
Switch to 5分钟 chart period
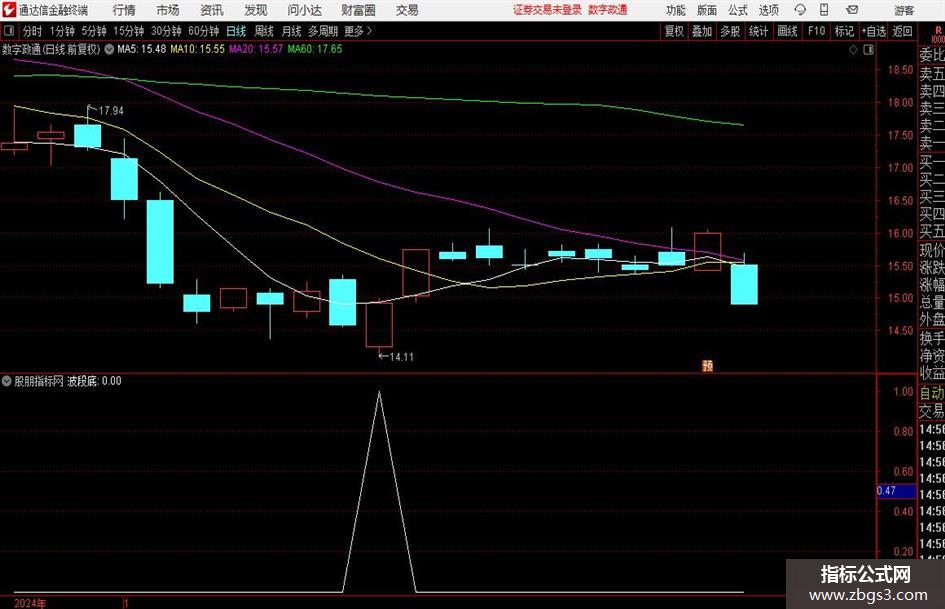tap(94, 31)
